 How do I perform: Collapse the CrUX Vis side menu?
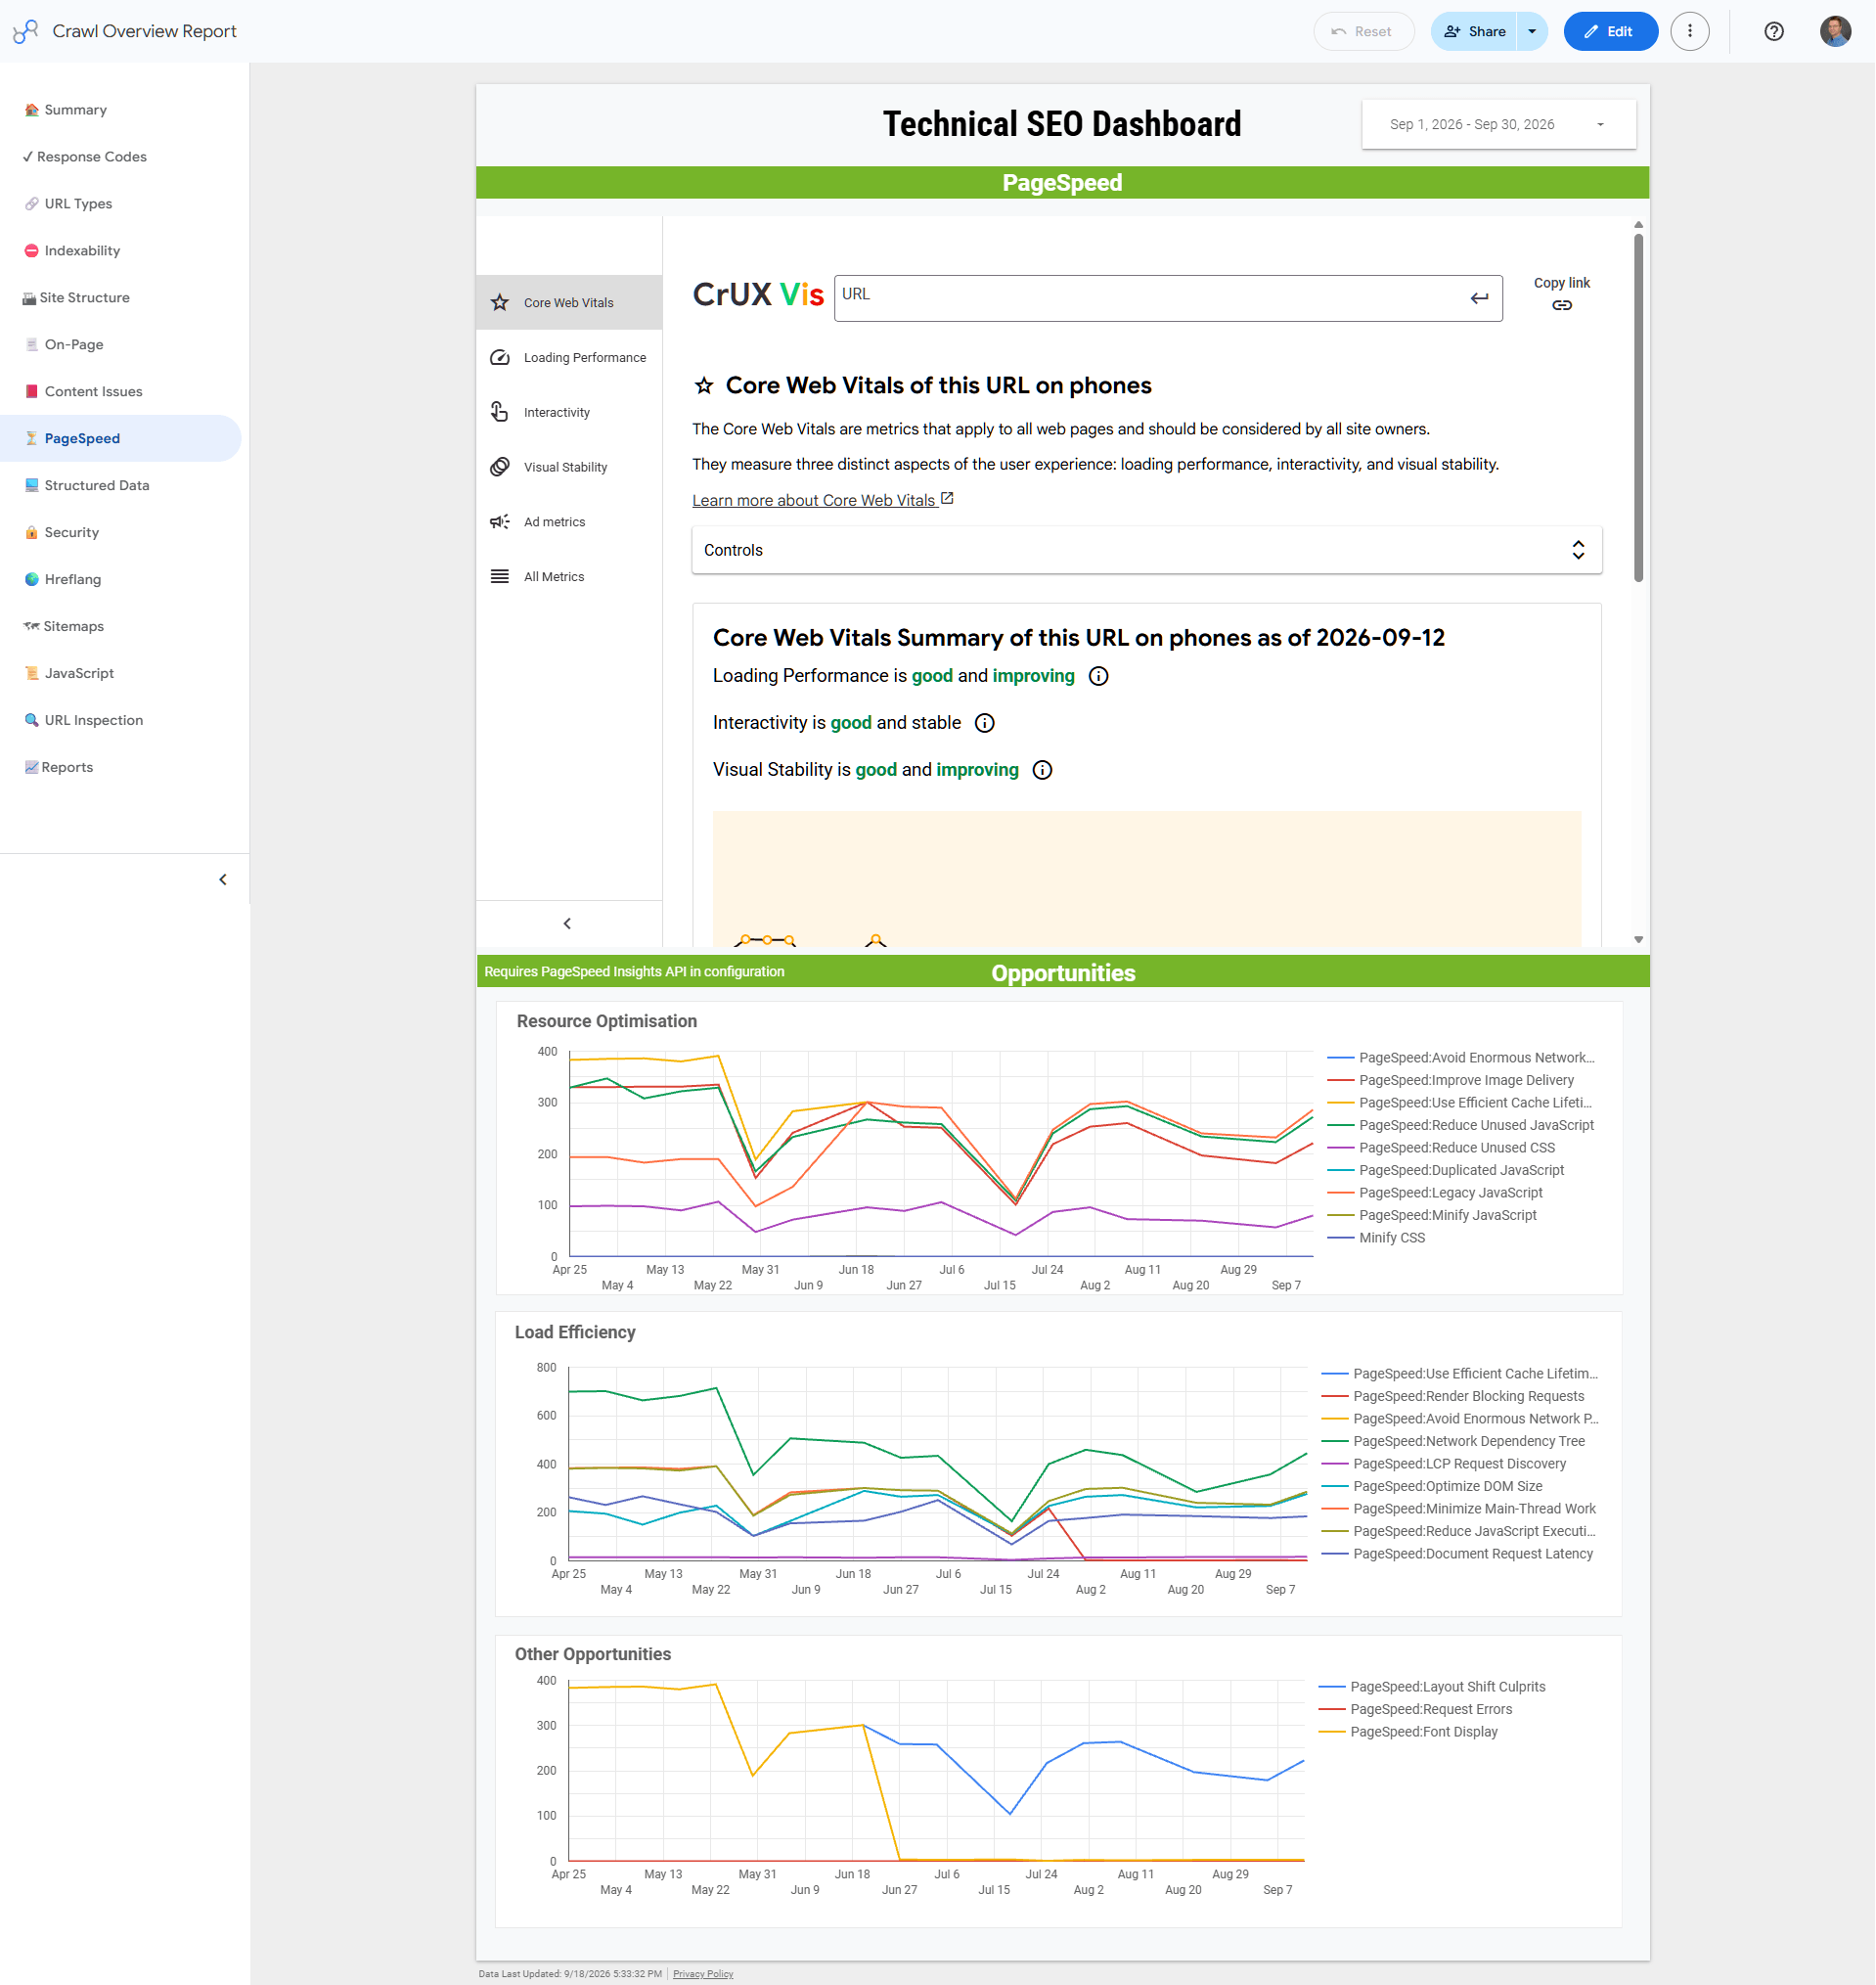(567, 923)
